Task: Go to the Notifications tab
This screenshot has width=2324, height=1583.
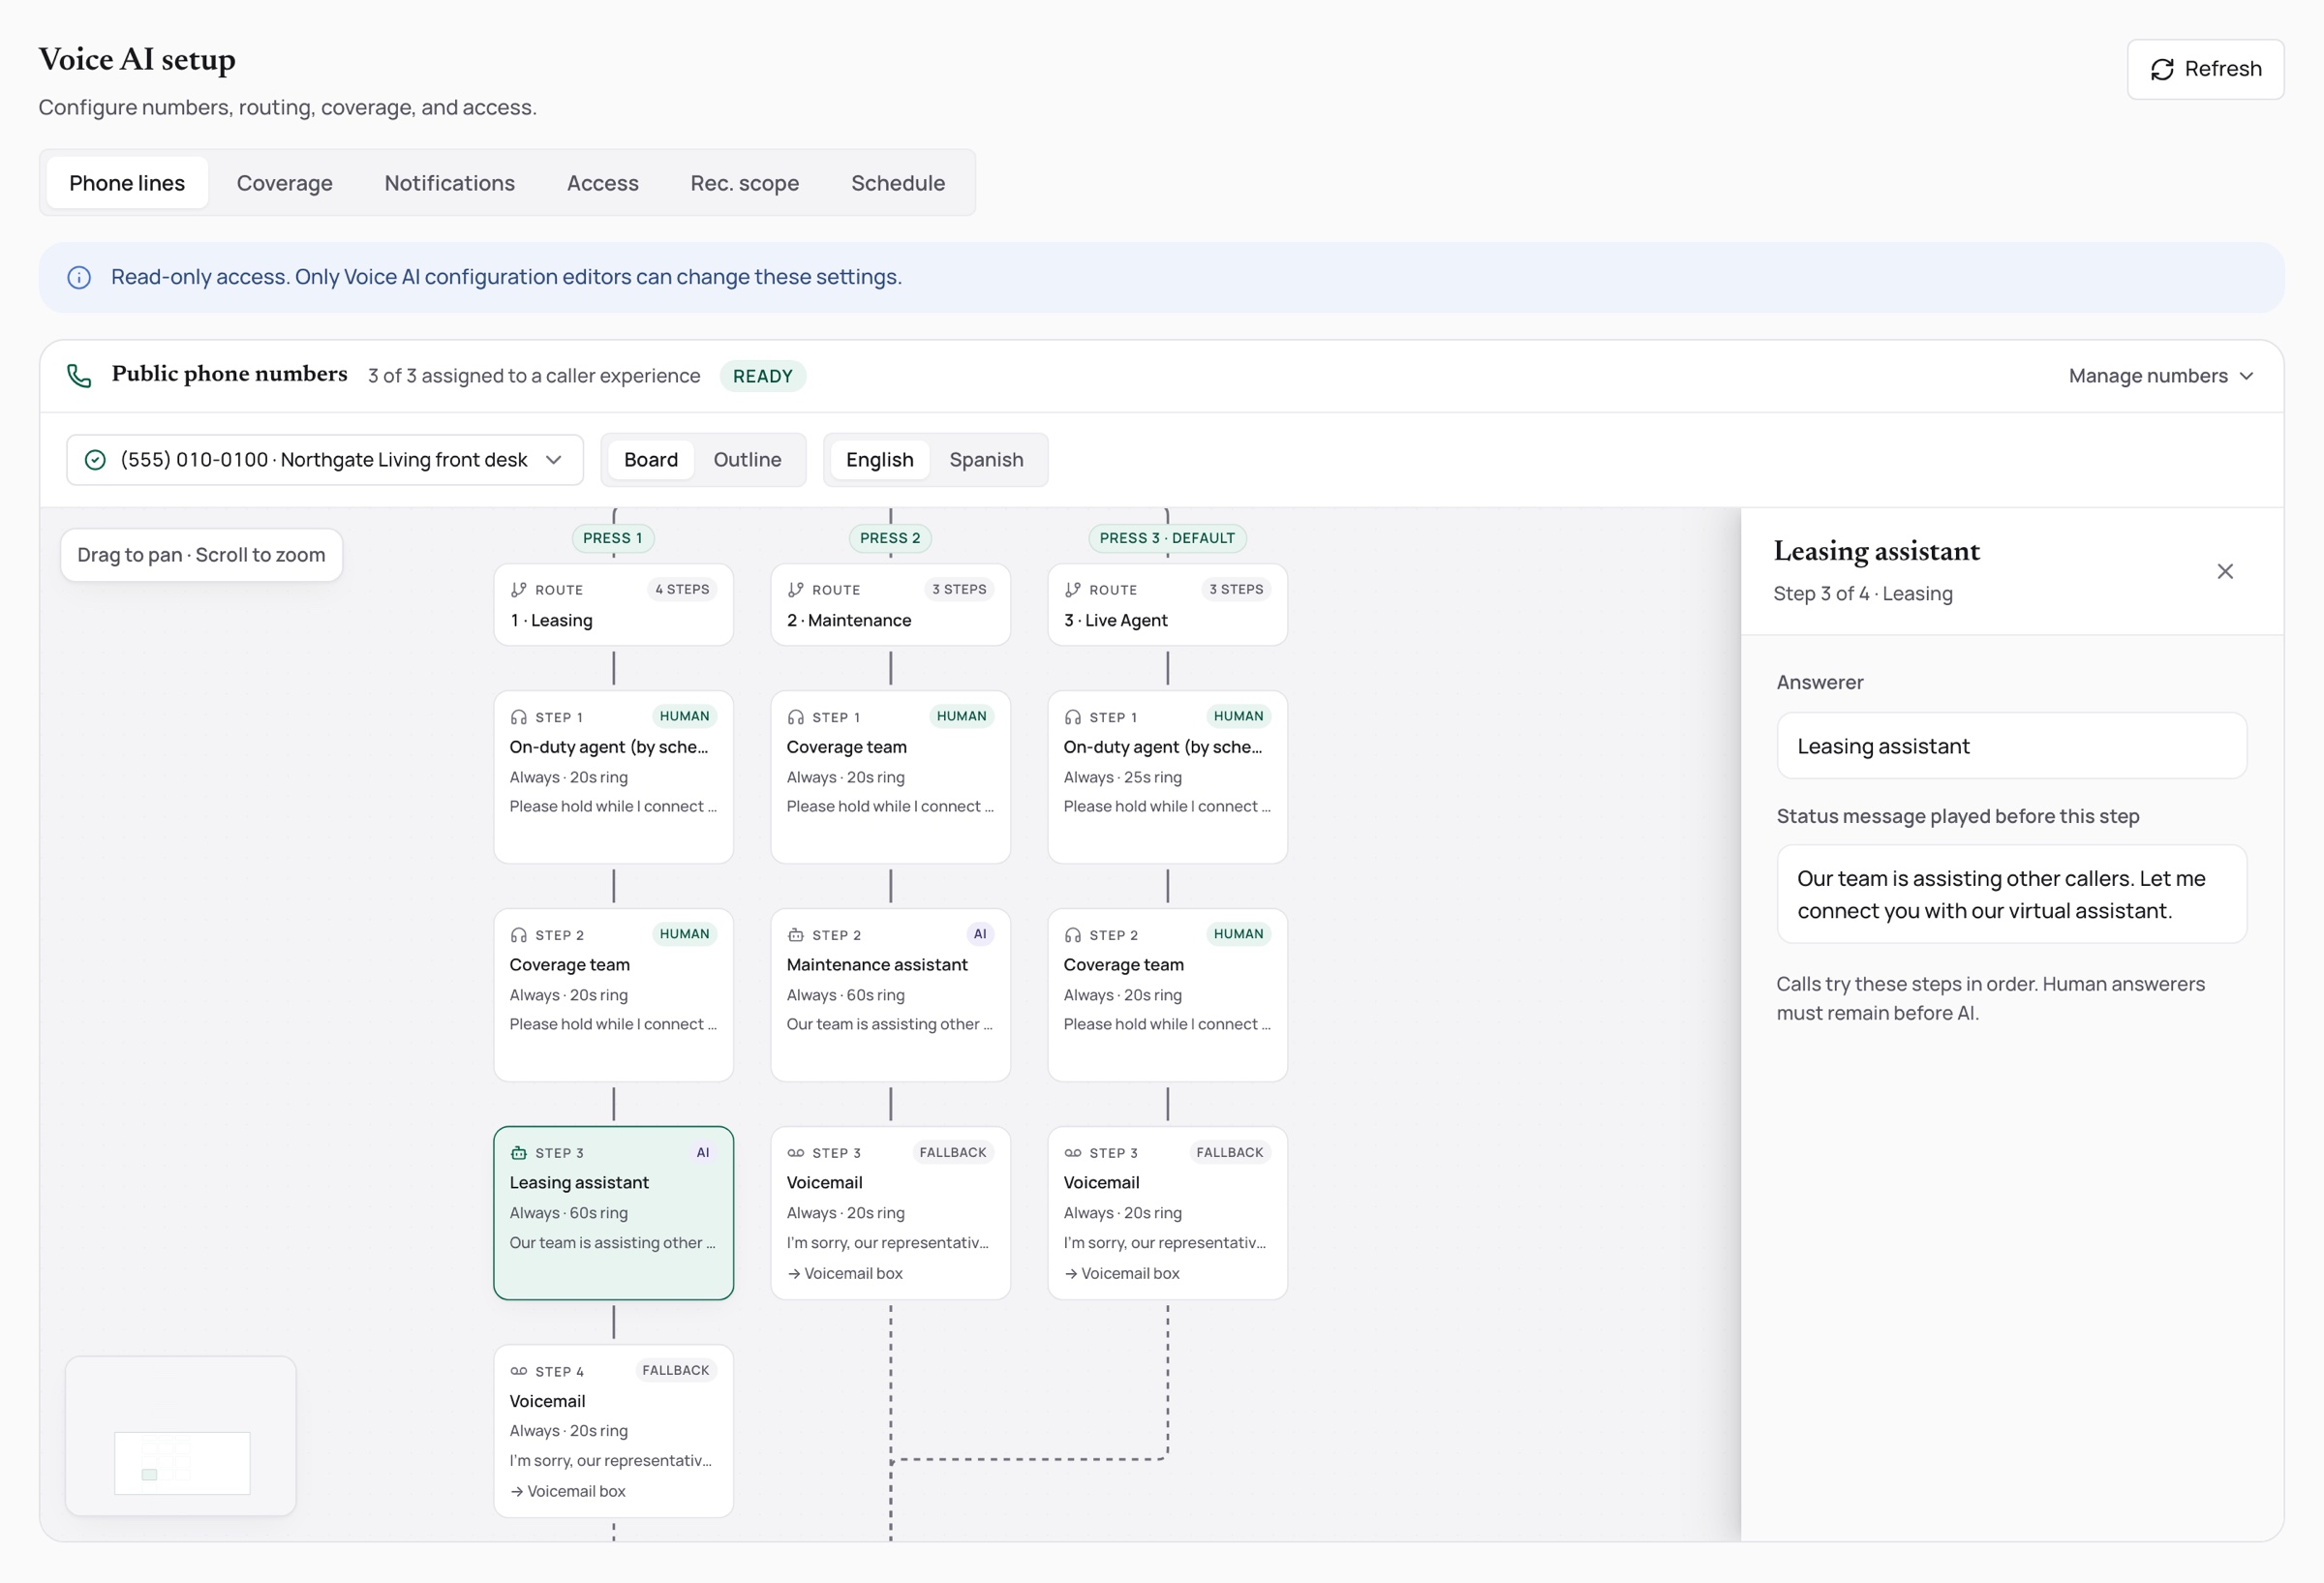Action: (x=449, y=183)
